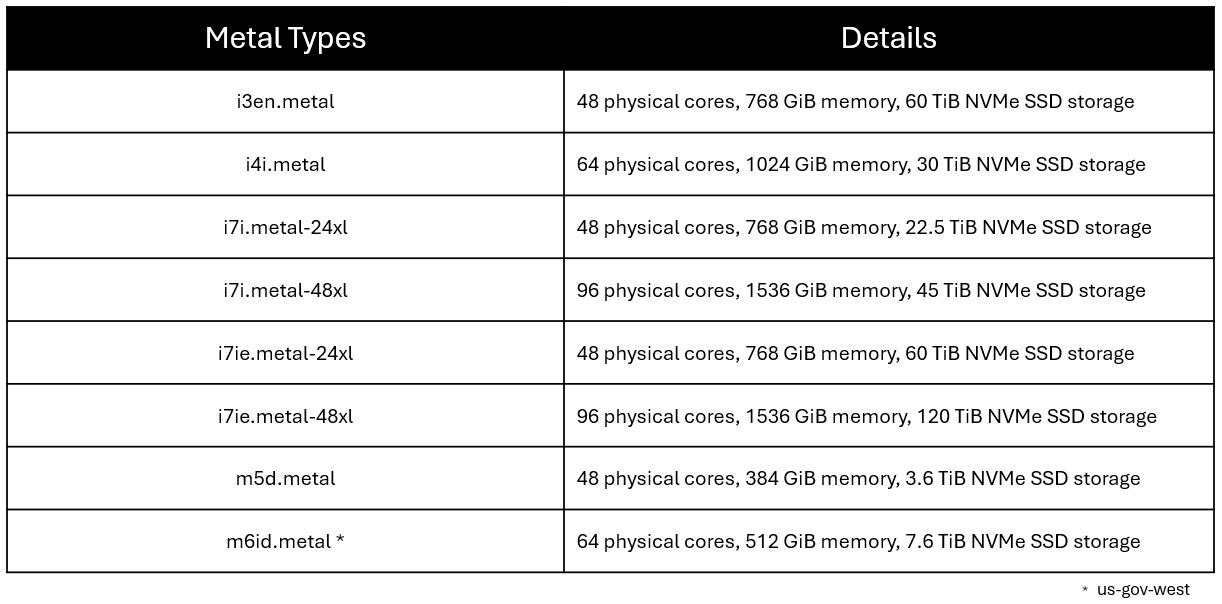Click the Metal Types column header
Screen dimensions: 1222x604
285,38
